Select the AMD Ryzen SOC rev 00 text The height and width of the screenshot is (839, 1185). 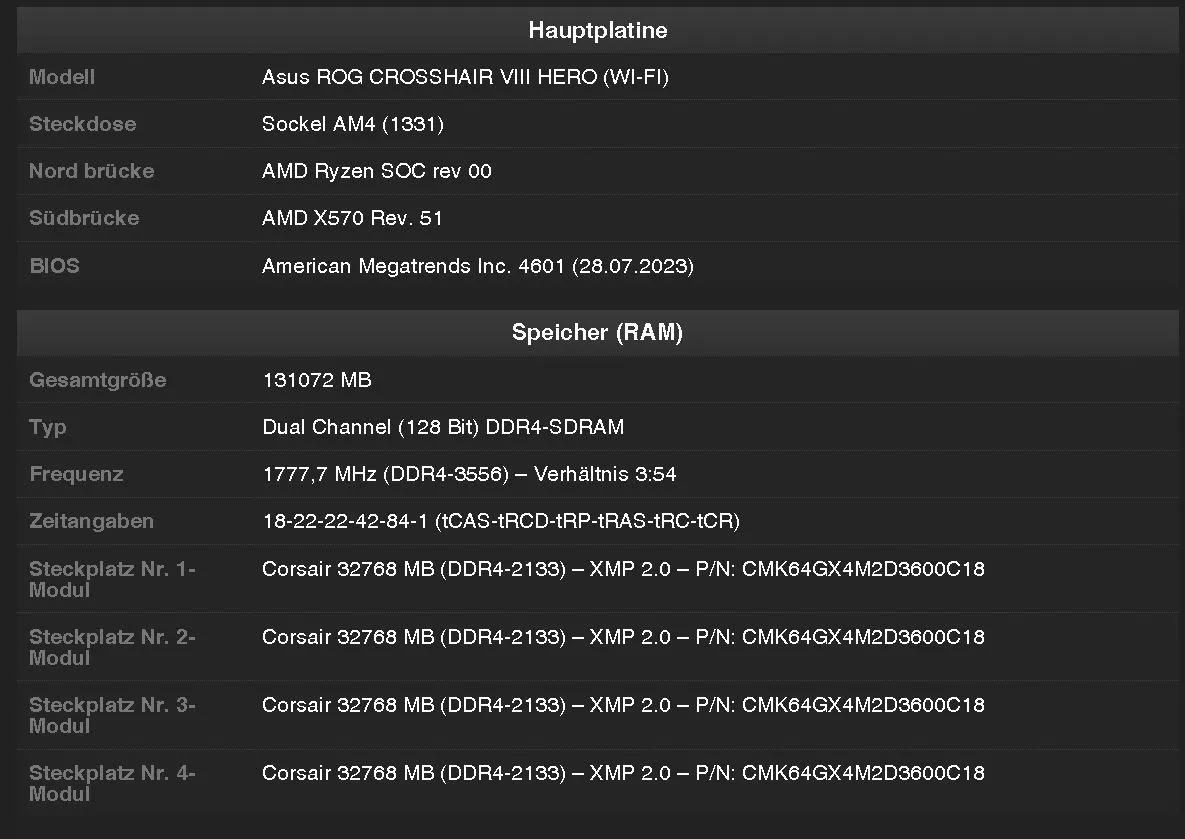376,171
